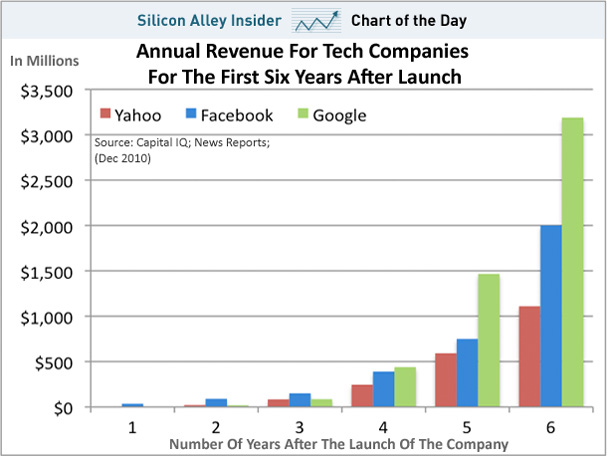
Task: Click the '$2,500' y-axis label
Action: tap(46, 182)
